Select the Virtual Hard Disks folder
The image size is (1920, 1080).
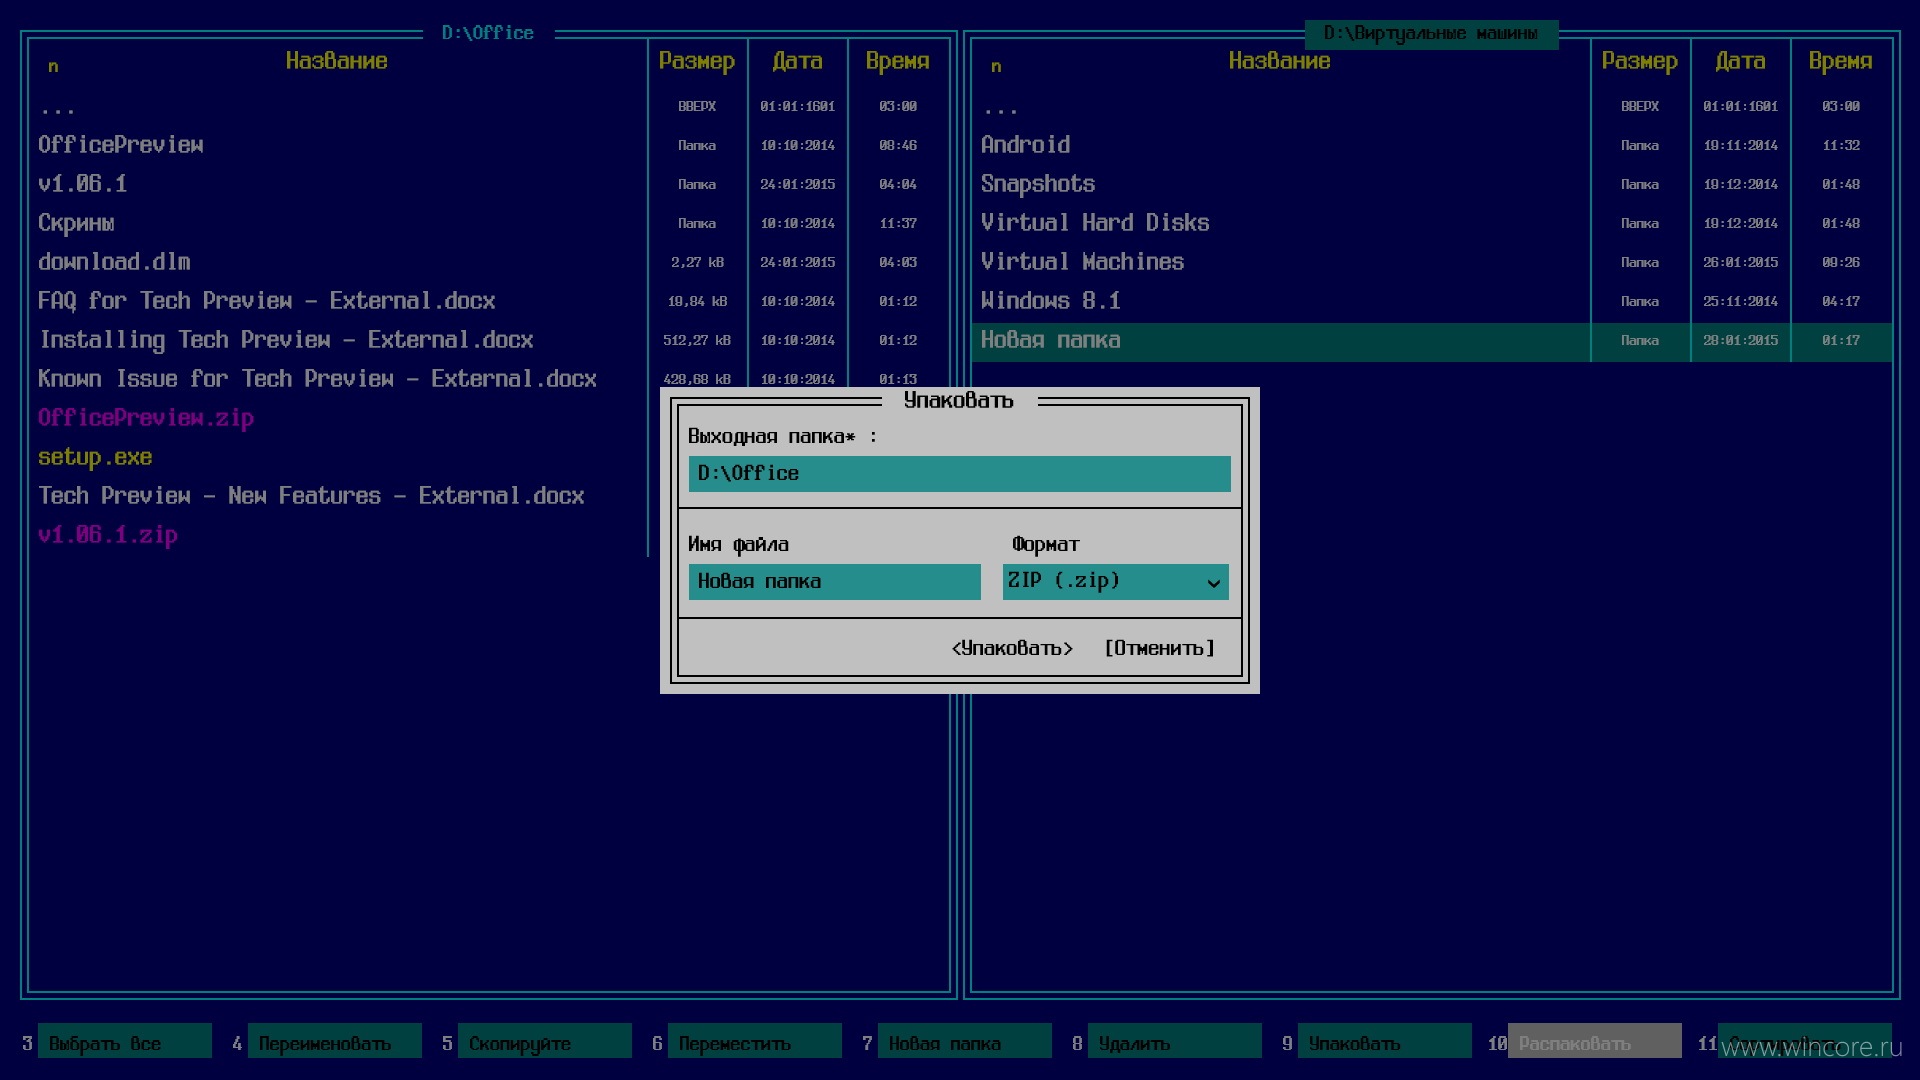click(x=1095, y=223)
